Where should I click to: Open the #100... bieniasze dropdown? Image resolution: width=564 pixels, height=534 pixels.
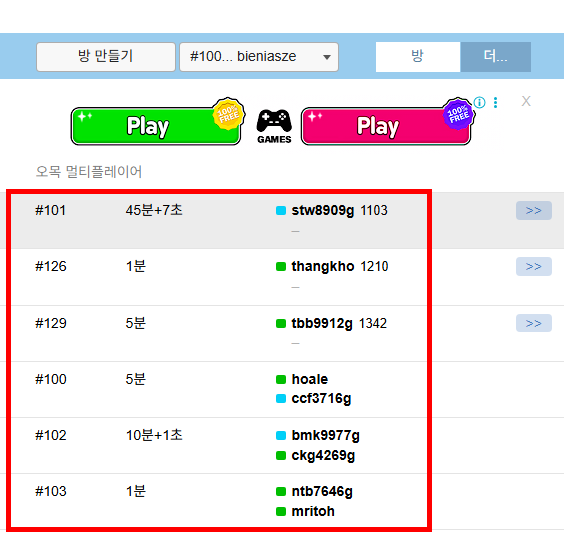pos(259,57)
